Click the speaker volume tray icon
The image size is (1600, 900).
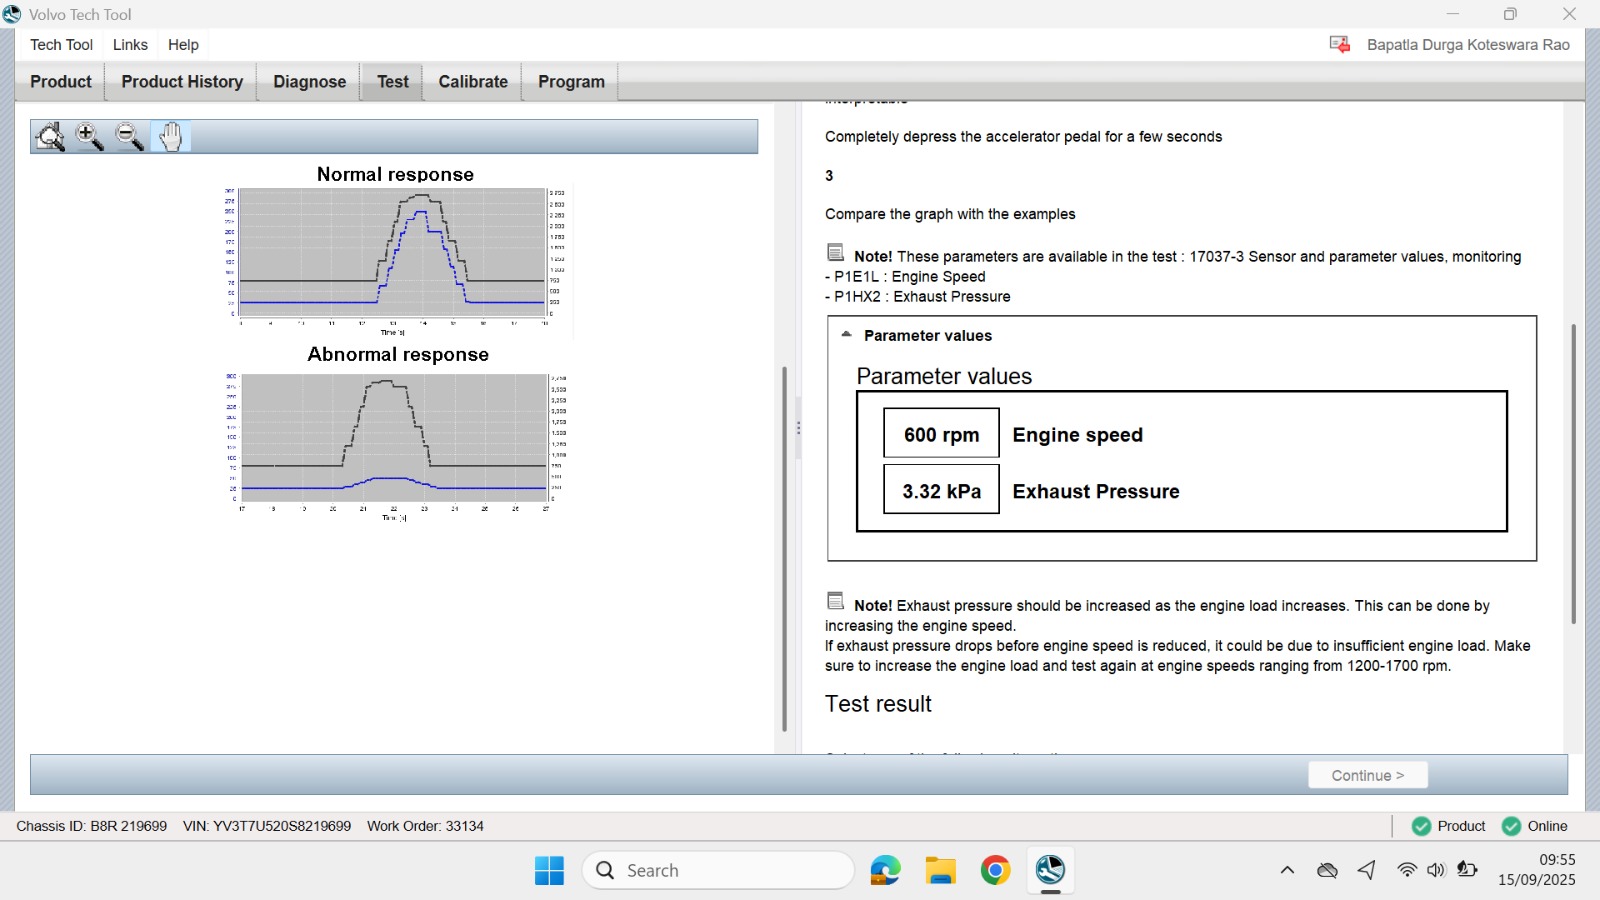pos(1437,871)
